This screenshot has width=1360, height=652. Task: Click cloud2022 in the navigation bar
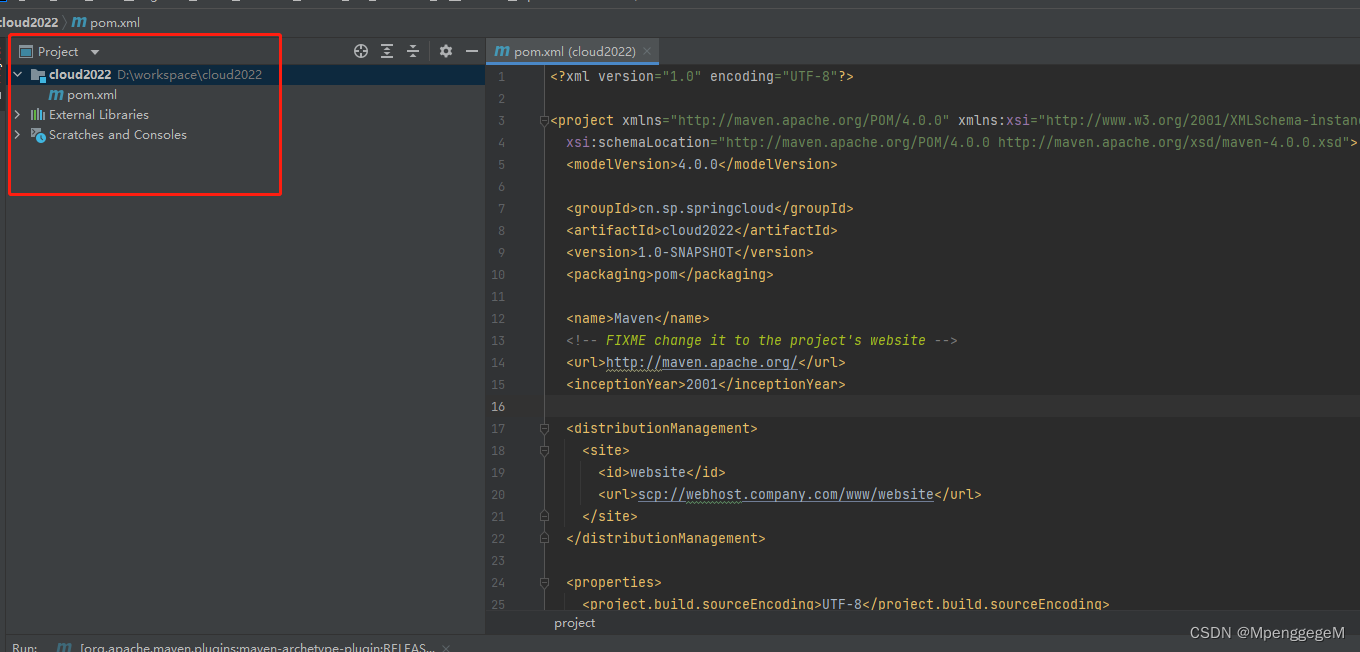pyautogui.click(x=28, y=22)
